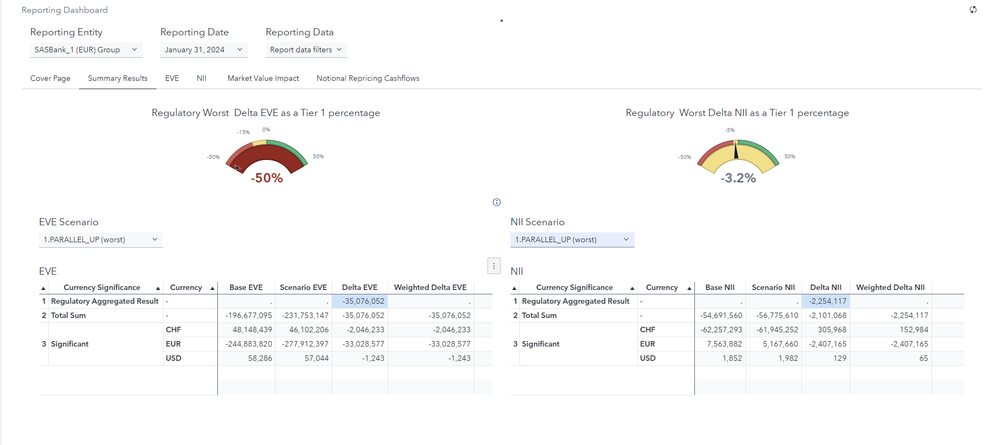Click the Delta NII column header
999x445 pixels.
[826, 288]
